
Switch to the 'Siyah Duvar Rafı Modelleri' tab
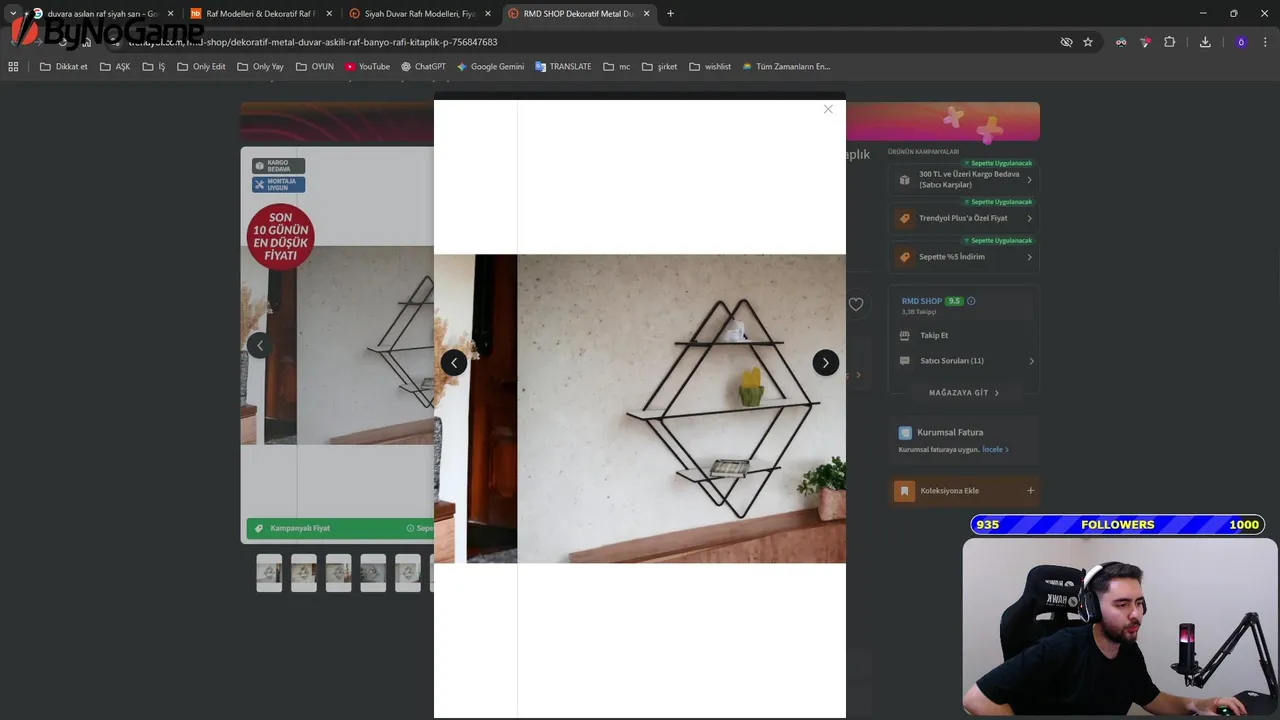[418, 14]
